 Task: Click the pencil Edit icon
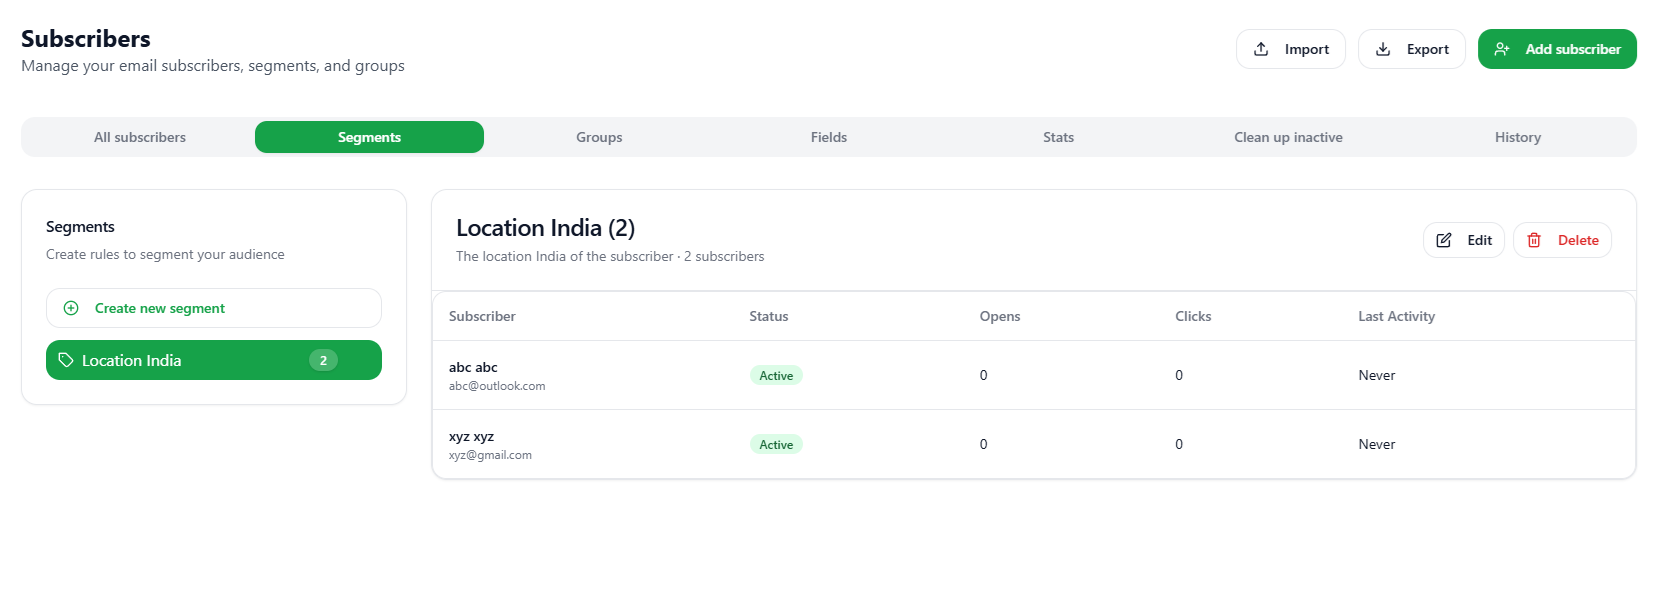pos(1444,240)
